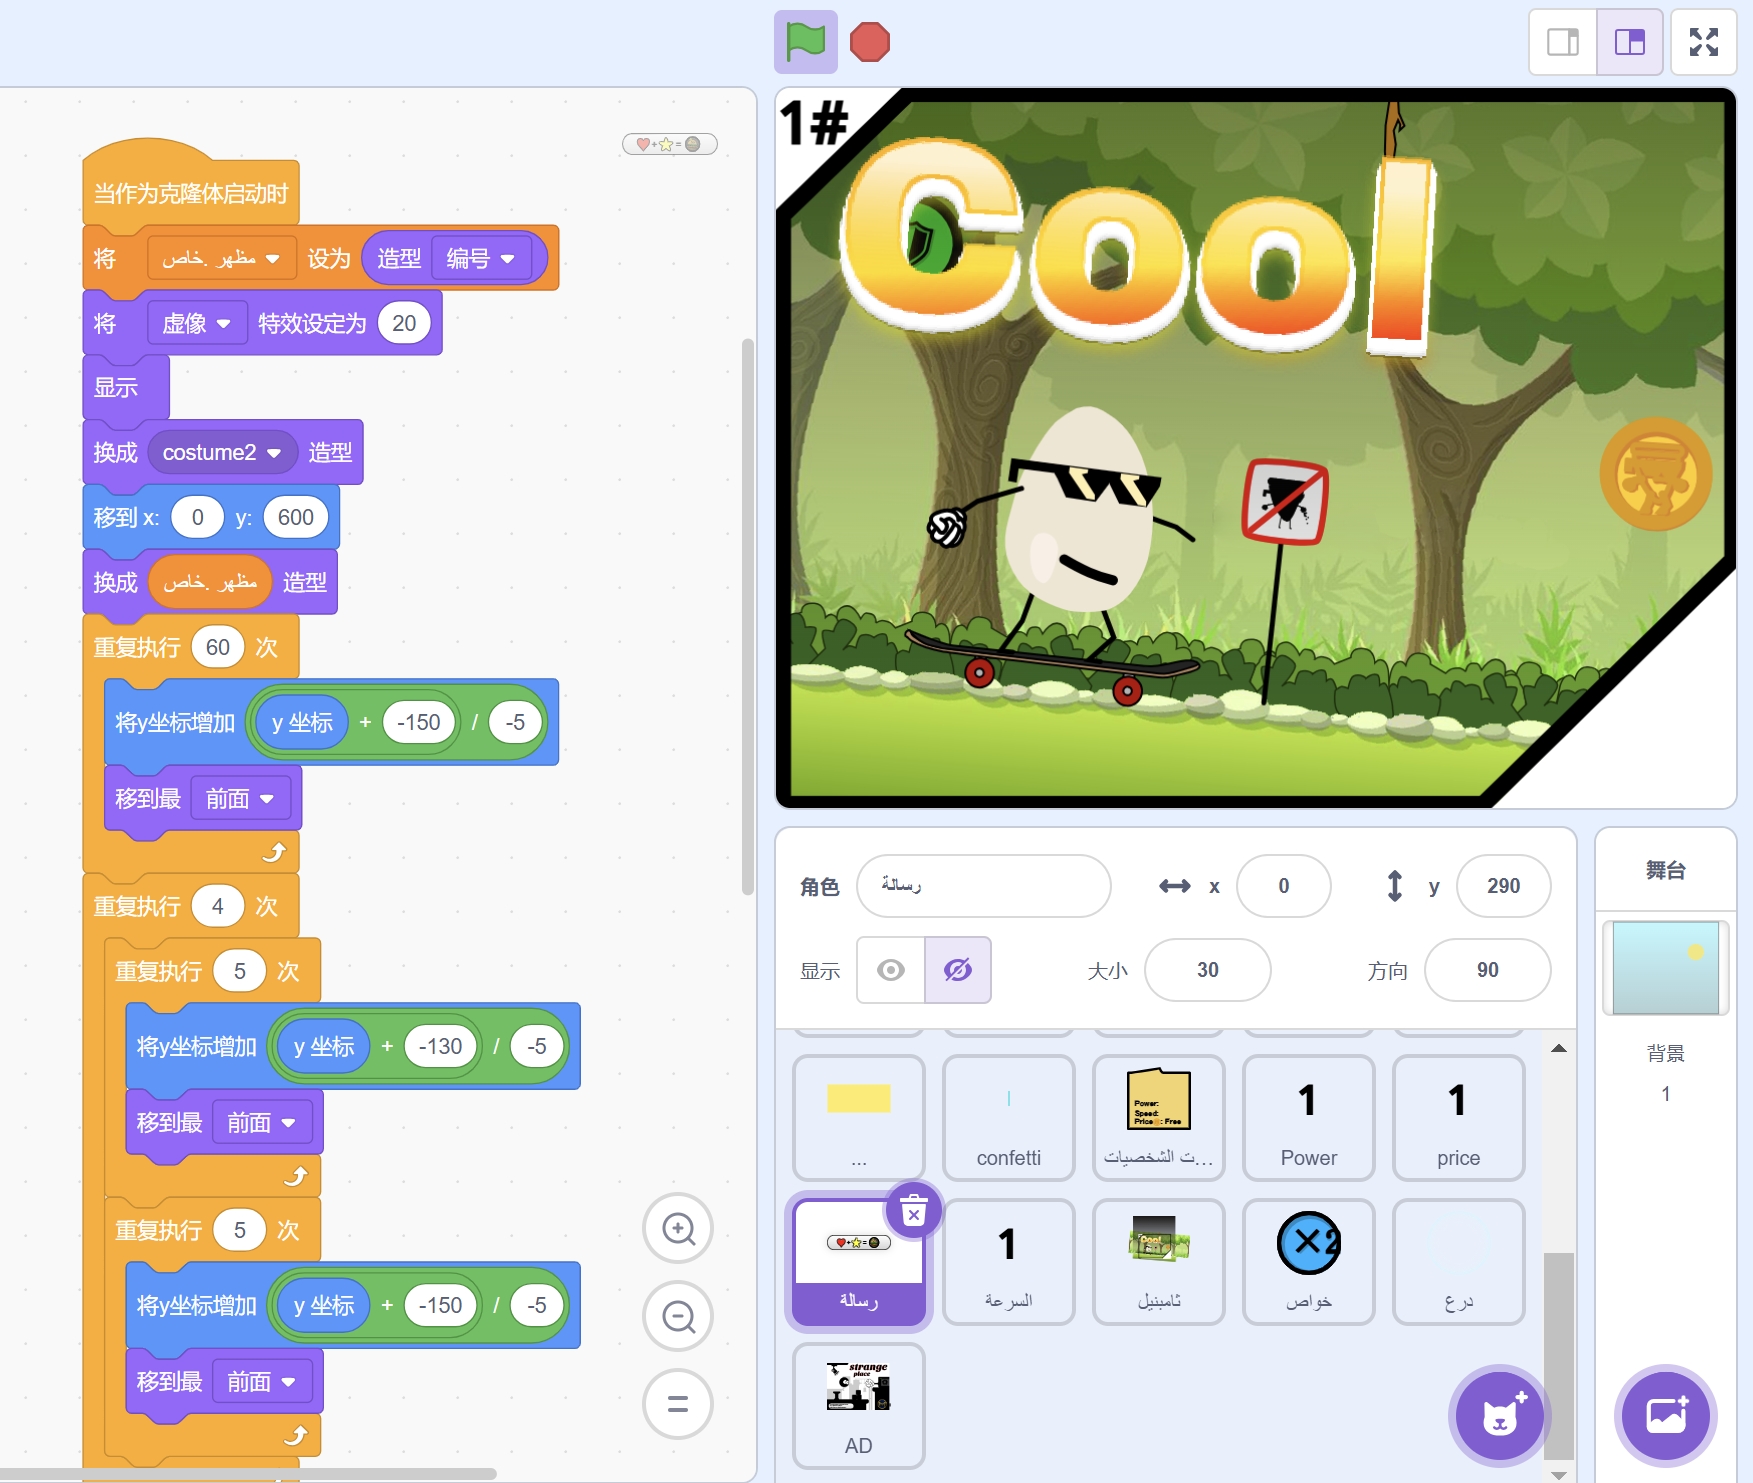Open 前面 dropdown in repeat 60 loop

(240, 799)
